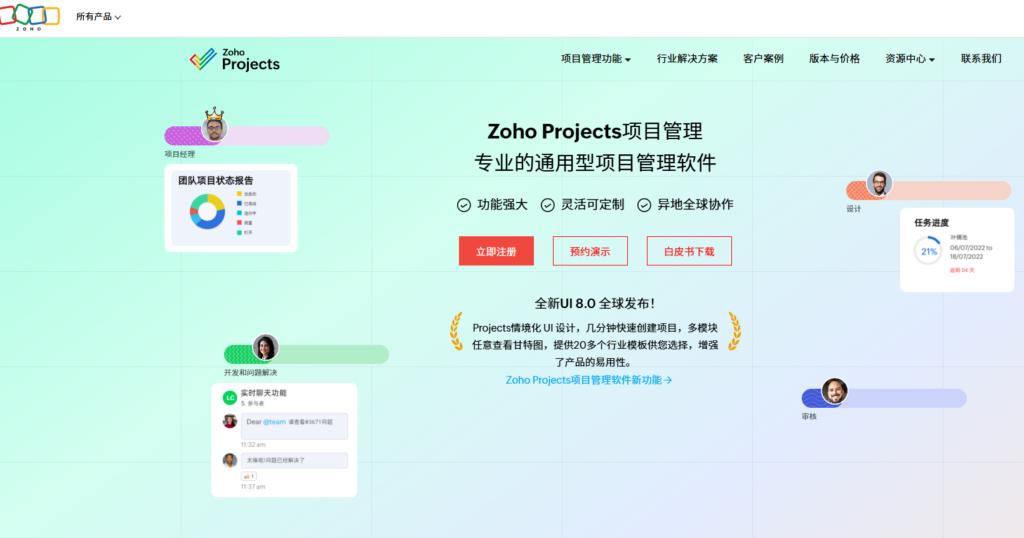Click the 设计 avatar
Image resolution: width=1024 pixels, height=538 pixels.
tap(879, 183)
